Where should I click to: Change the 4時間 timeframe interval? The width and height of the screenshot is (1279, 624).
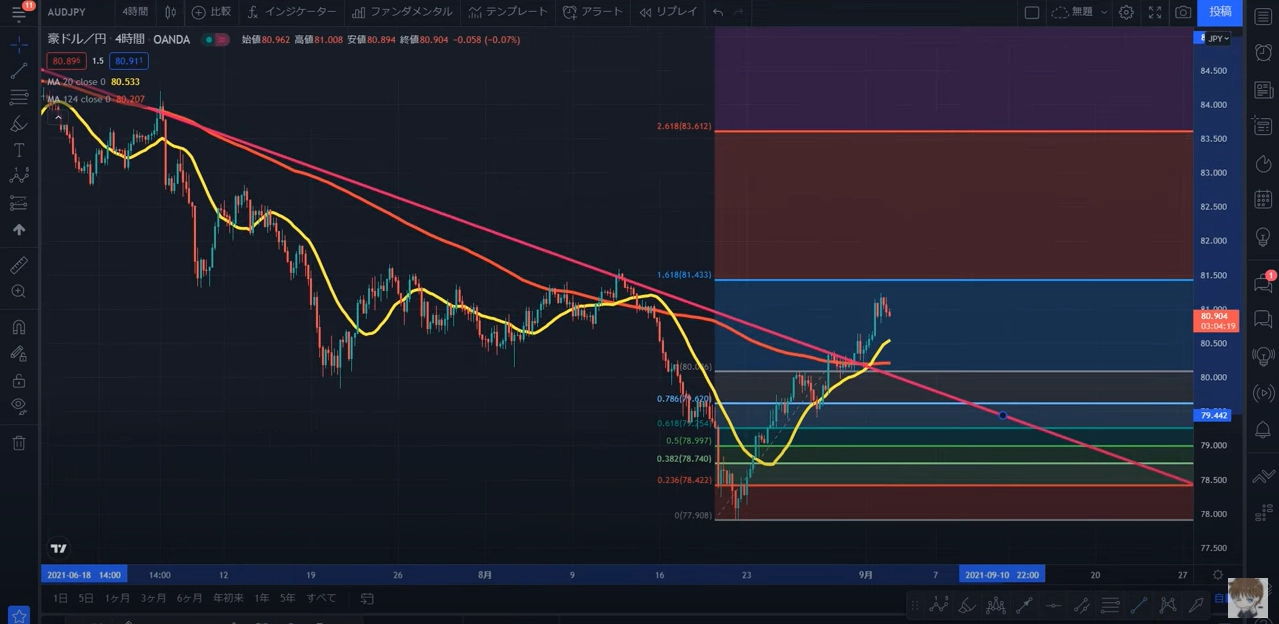point(135,12)
